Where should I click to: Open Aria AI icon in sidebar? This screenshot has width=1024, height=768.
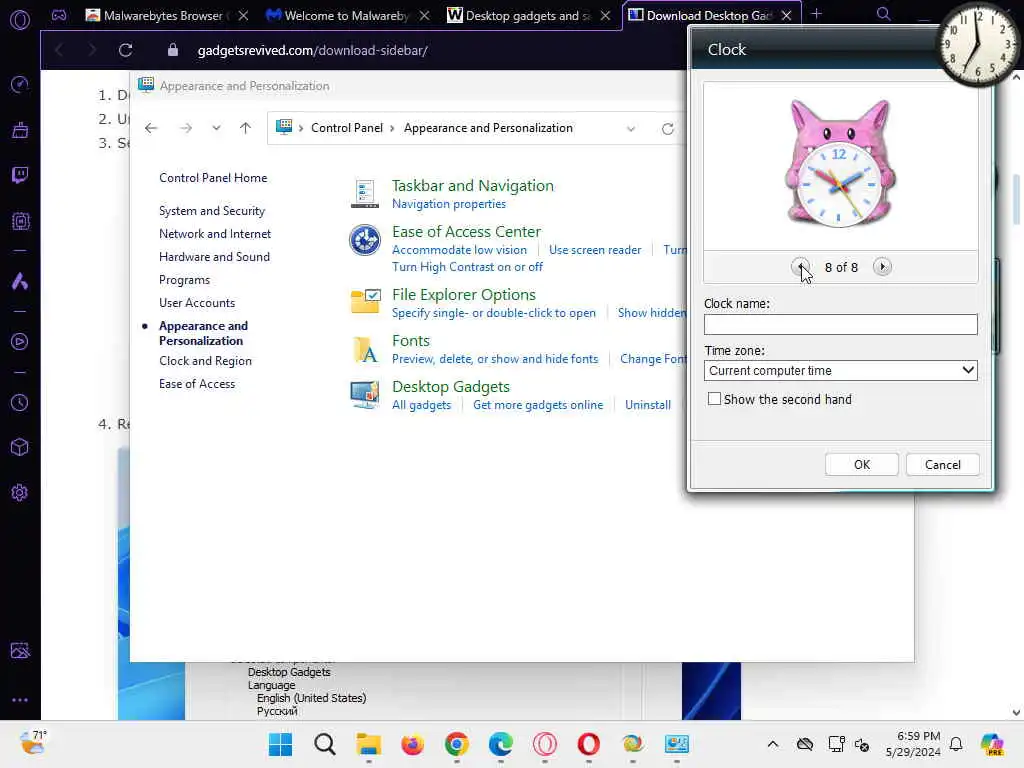tap(20, 281)
